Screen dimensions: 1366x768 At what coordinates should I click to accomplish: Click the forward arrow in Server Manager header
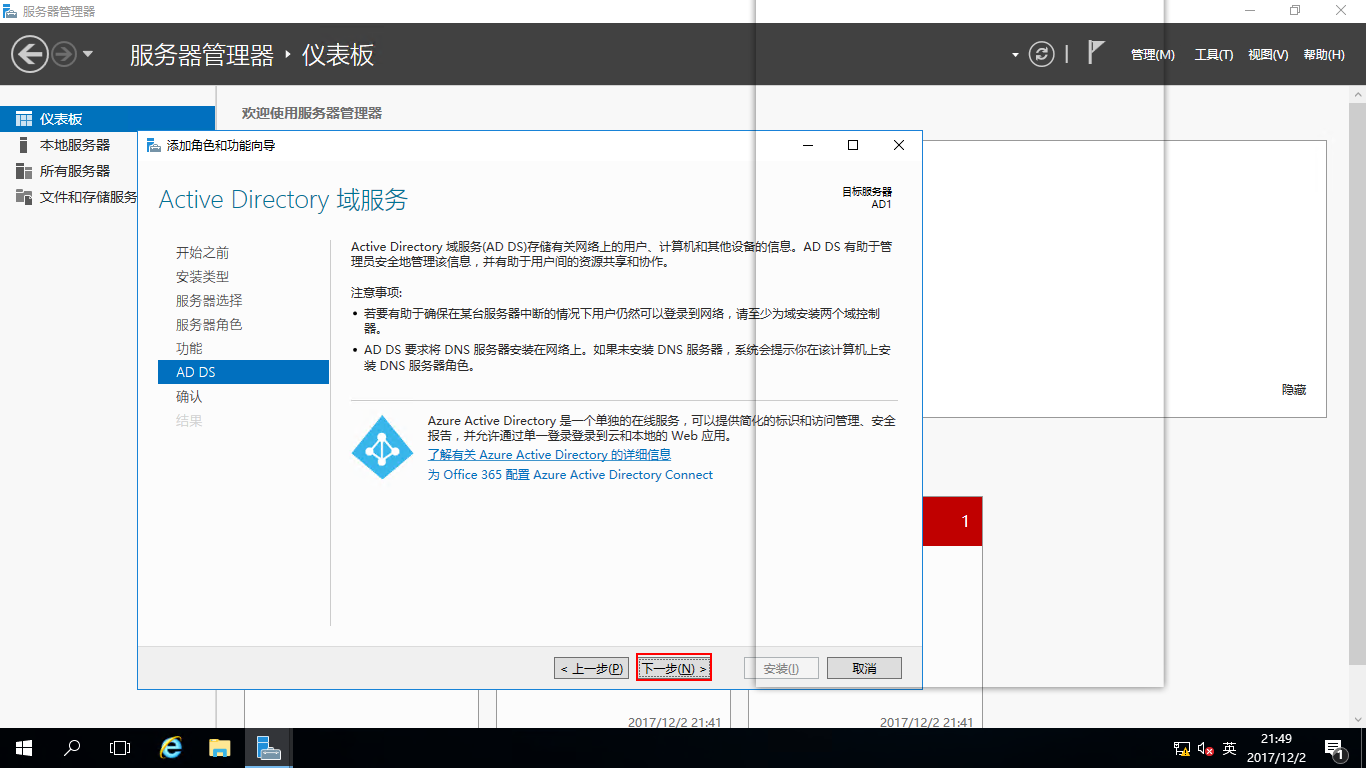pyautogui.click(x=64, y=54)
